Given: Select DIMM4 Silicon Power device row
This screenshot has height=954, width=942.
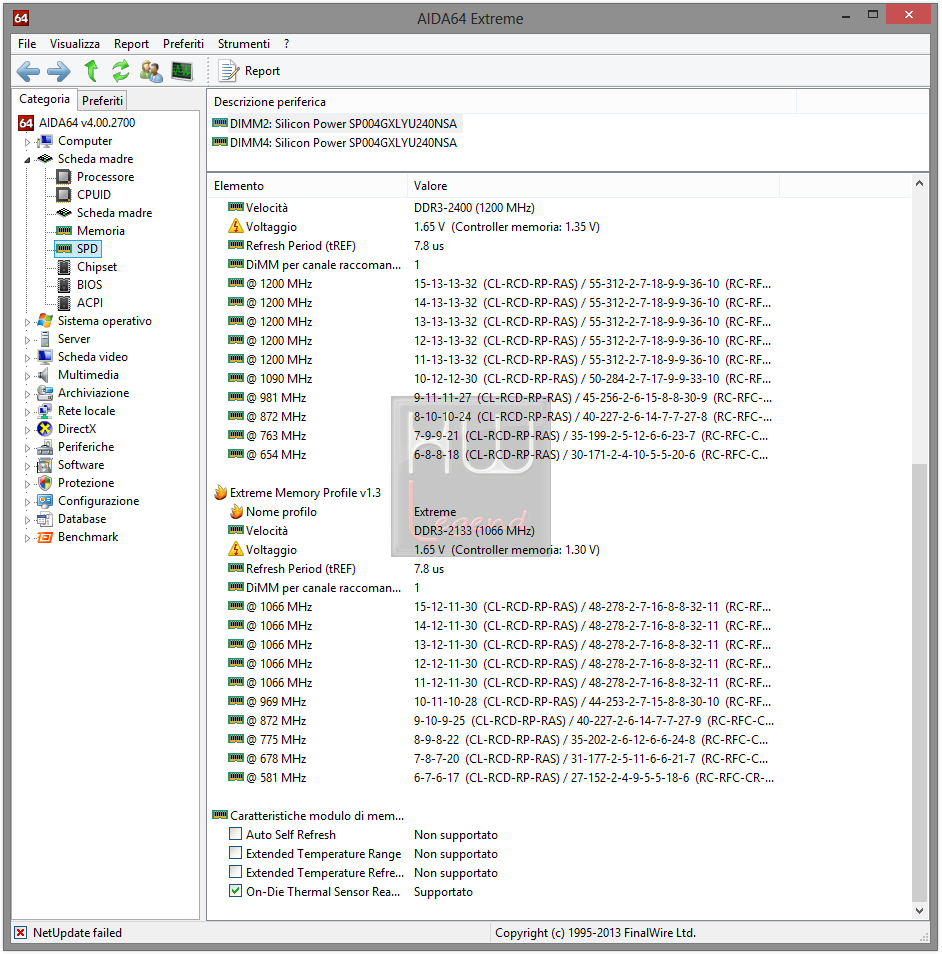Looking at the screenshot, I should pyautogui.click(x=335, y=142).
